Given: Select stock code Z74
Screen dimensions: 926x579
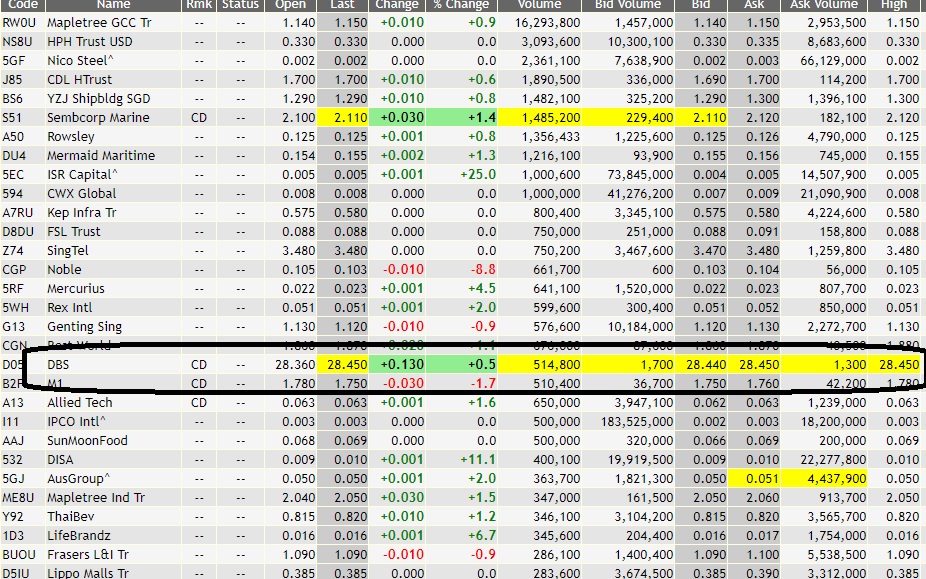Looking at the screenshot, I should (x=13, y=251).
